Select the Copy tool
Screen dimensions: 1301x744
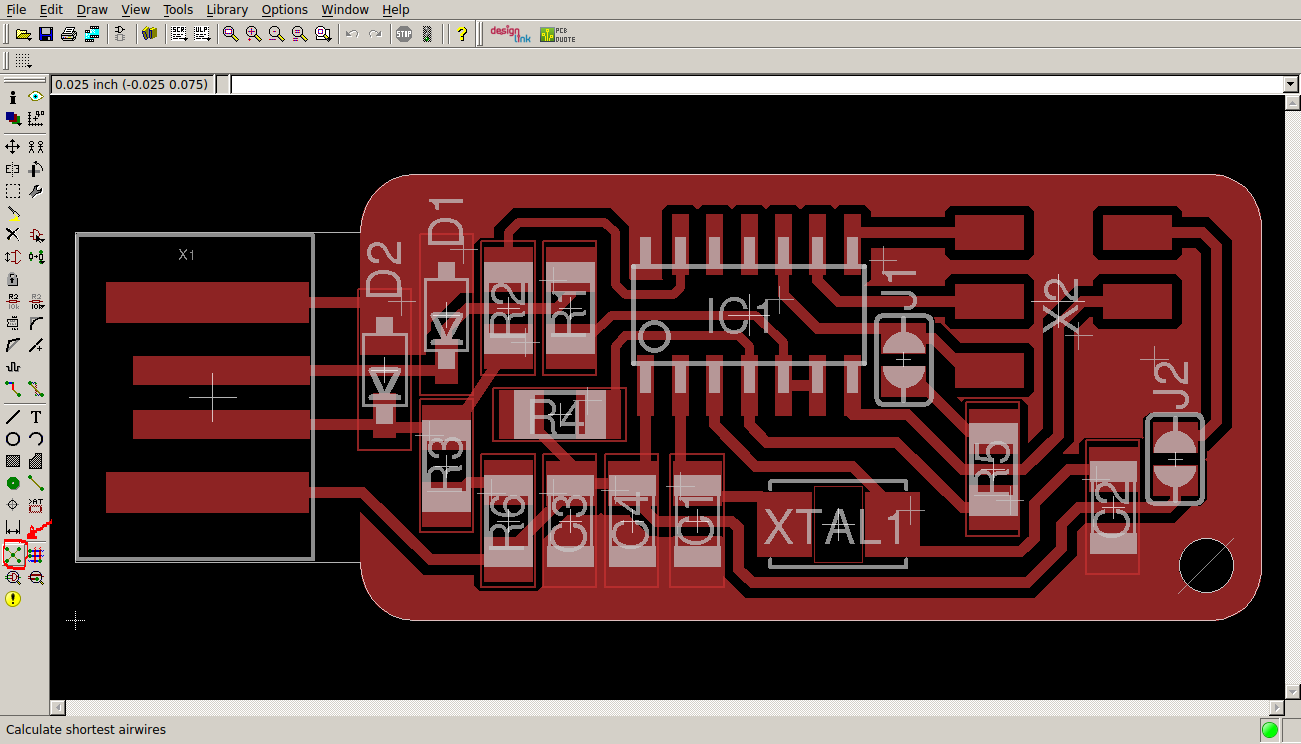36,147
